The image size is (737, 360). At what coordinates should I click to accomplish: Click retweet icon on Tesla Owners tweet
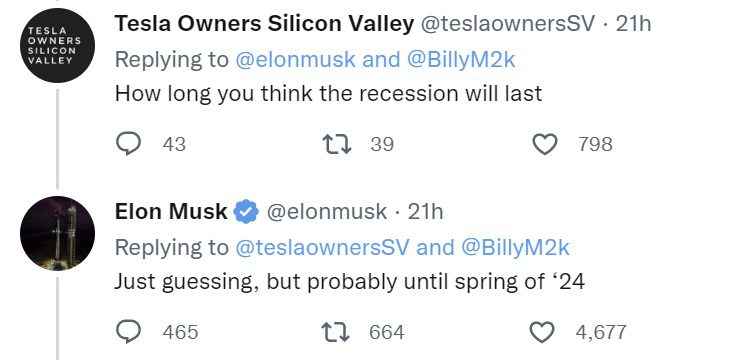point(337,144)
